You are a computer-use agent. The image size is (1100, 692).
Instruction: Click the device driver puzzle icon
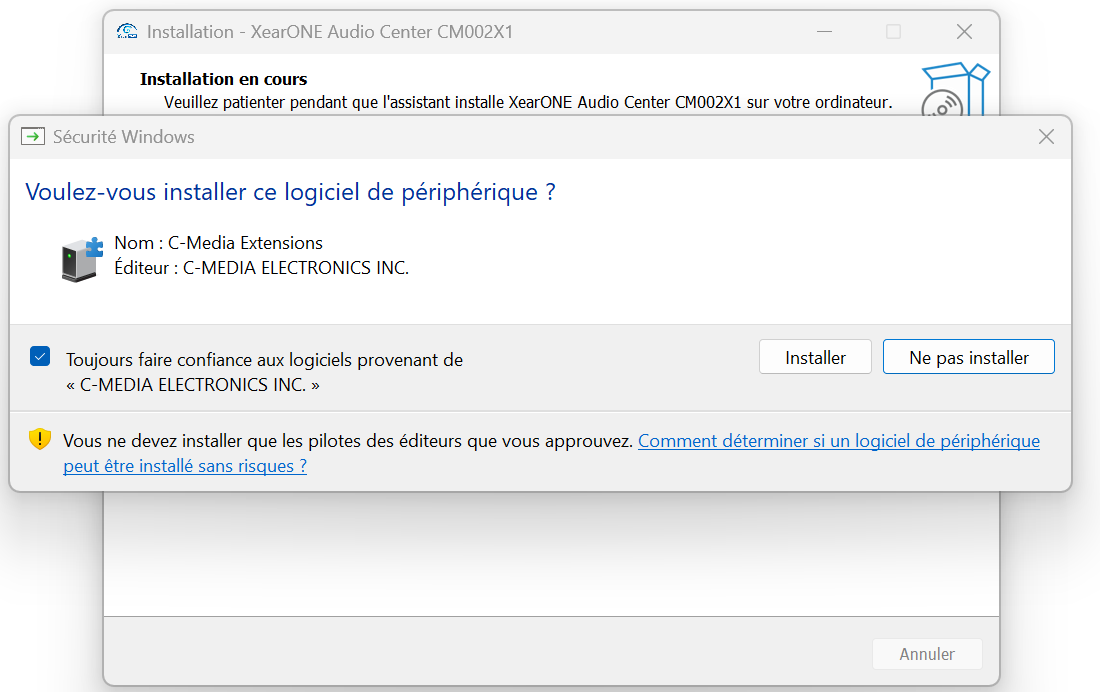click(x=82, y=259)
